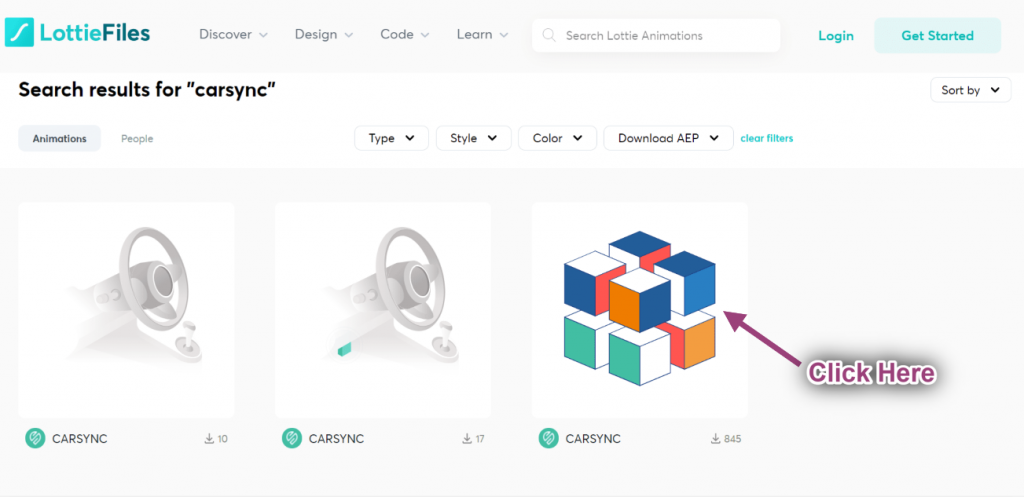
Task: Click the clear filters link
Action: (x=767, y=138)
